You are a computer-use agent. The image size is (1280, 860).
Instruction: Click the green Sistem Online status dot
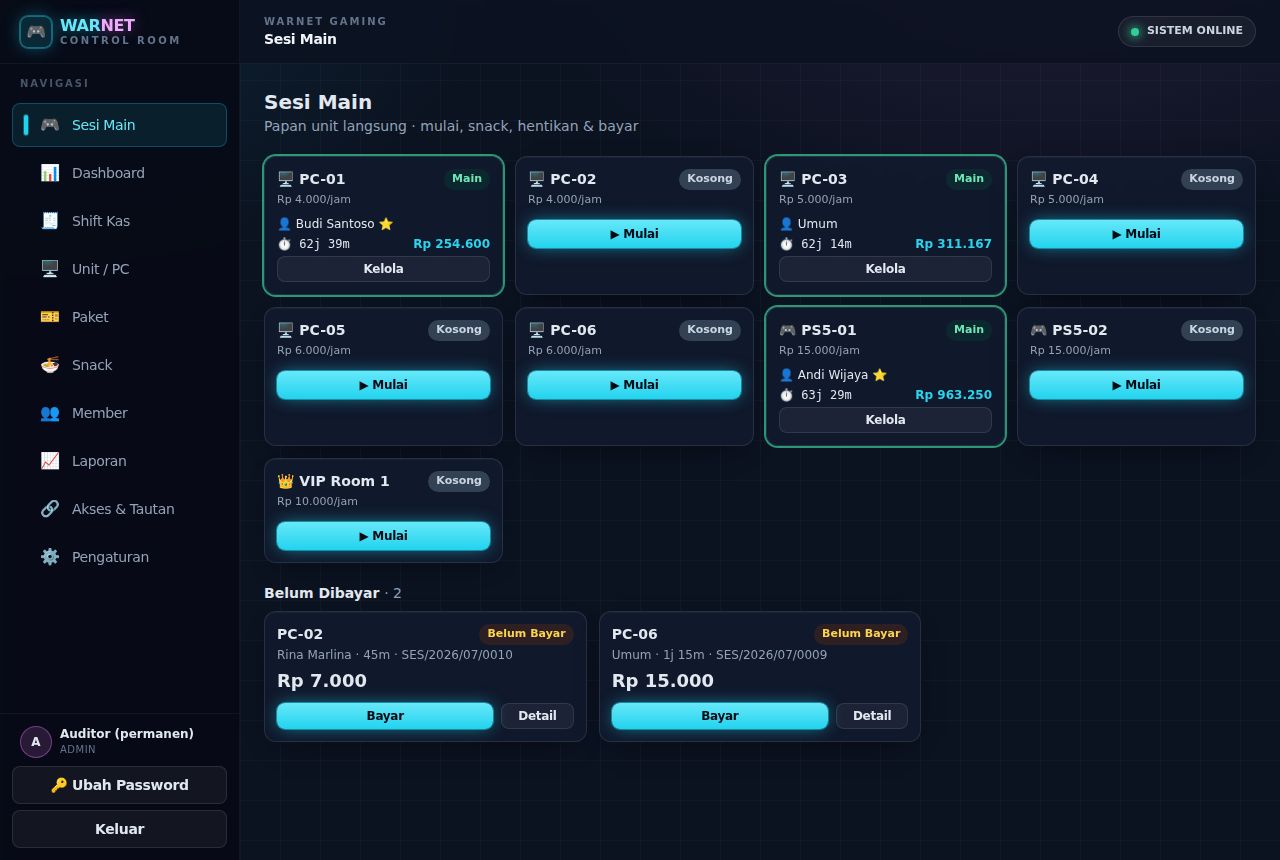point(1135,31)
